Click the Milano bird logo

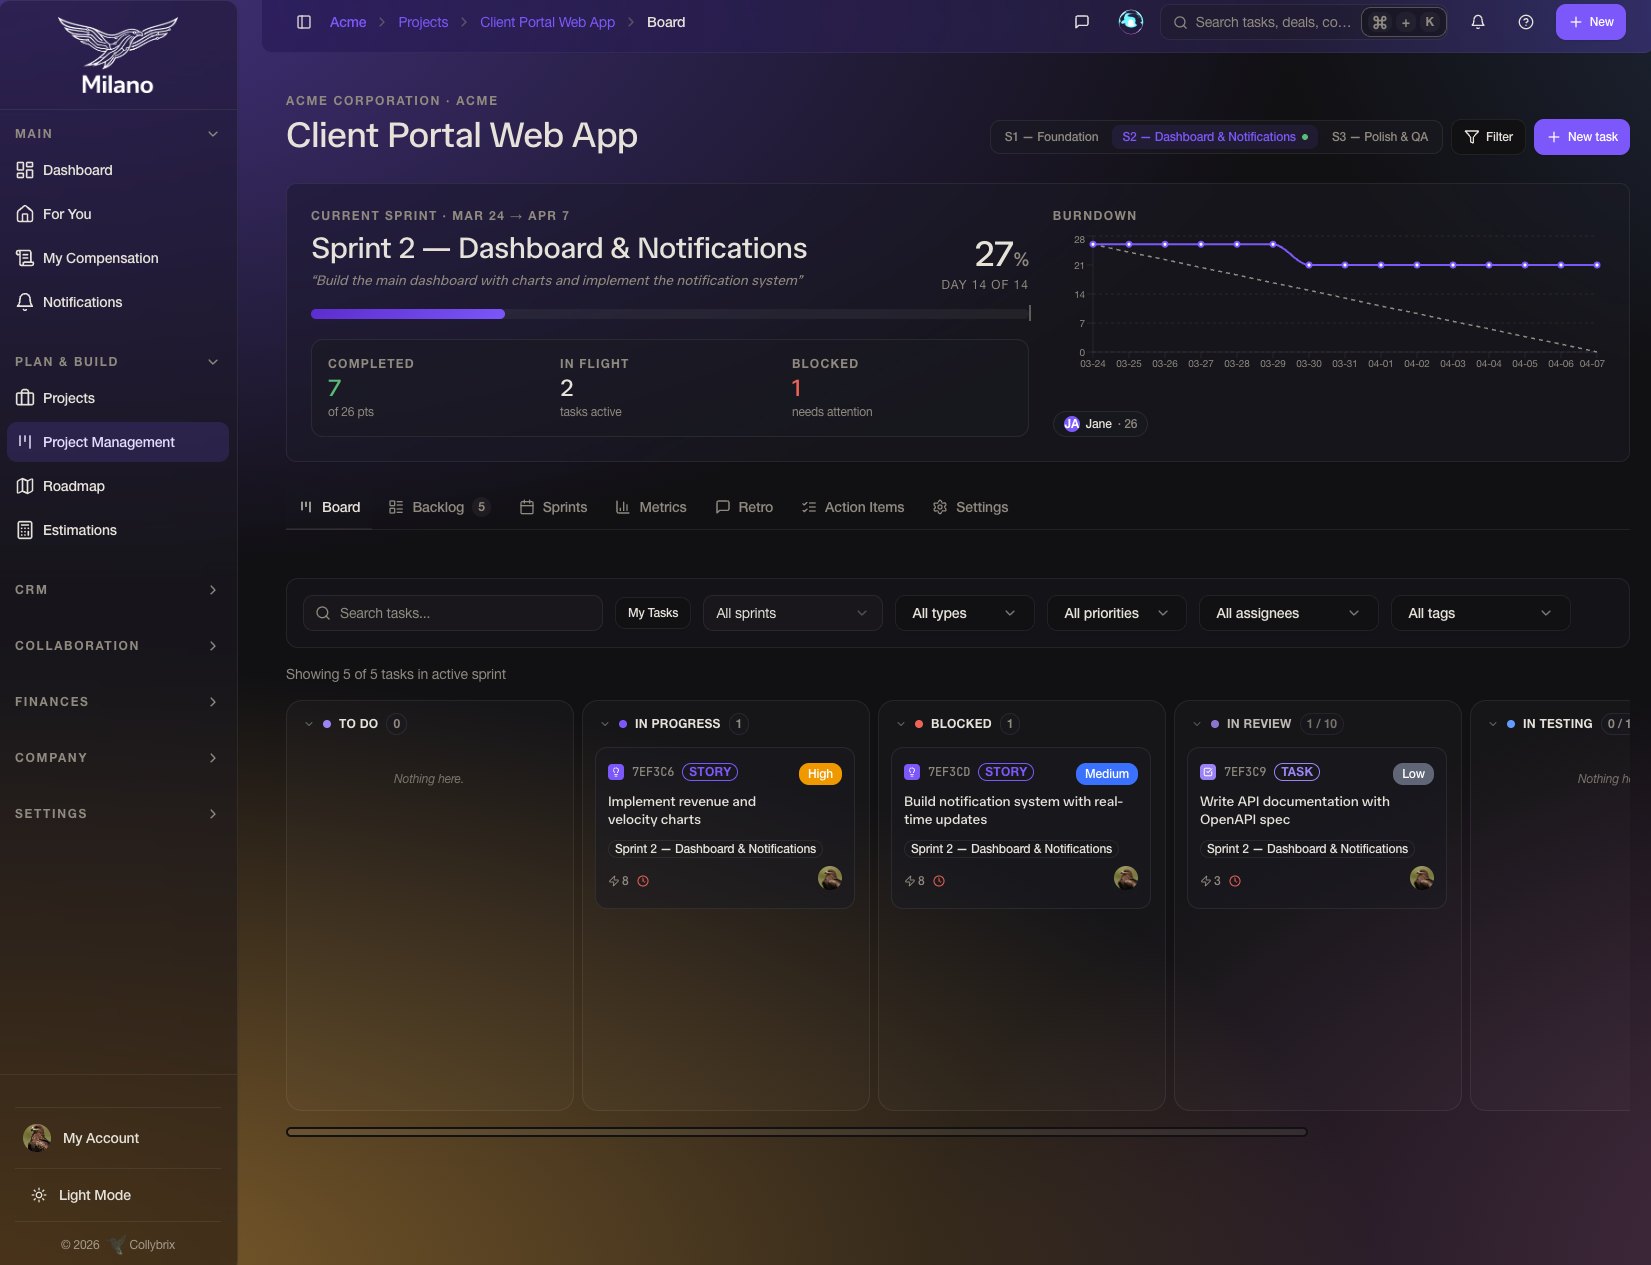pos(118,42)
